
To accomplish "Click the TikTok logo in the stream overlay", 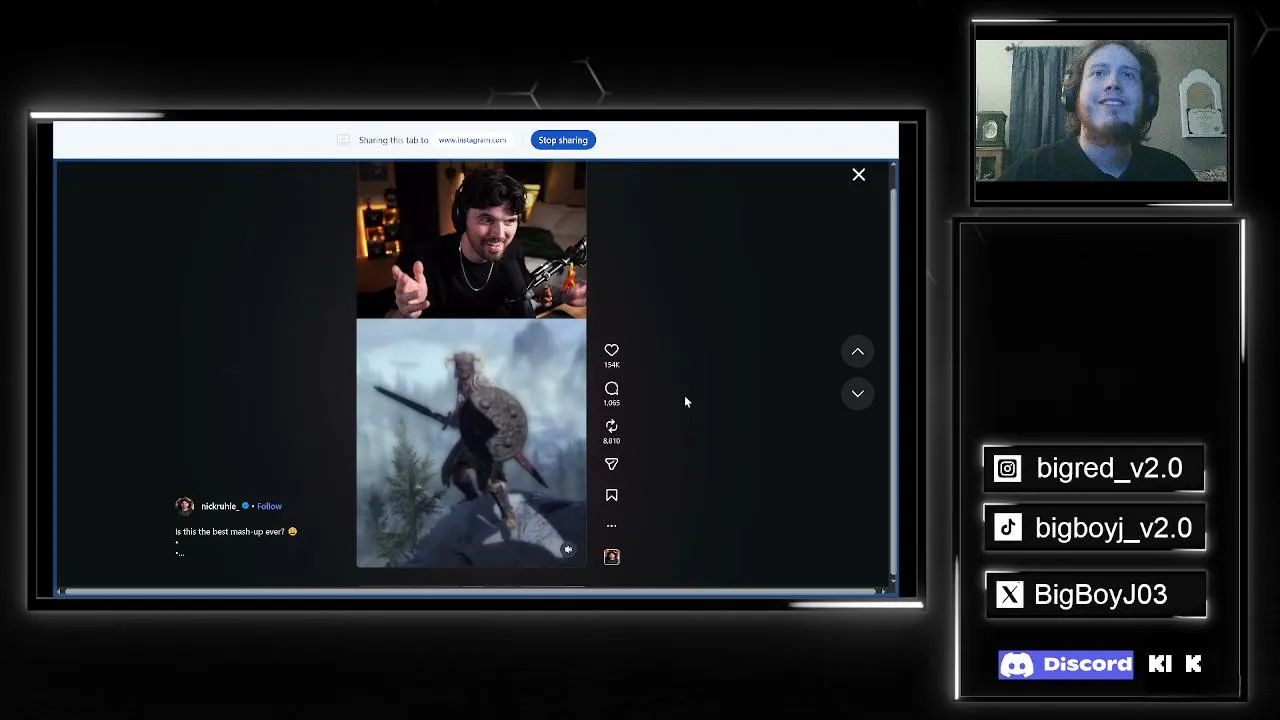I will (1007, 529).
